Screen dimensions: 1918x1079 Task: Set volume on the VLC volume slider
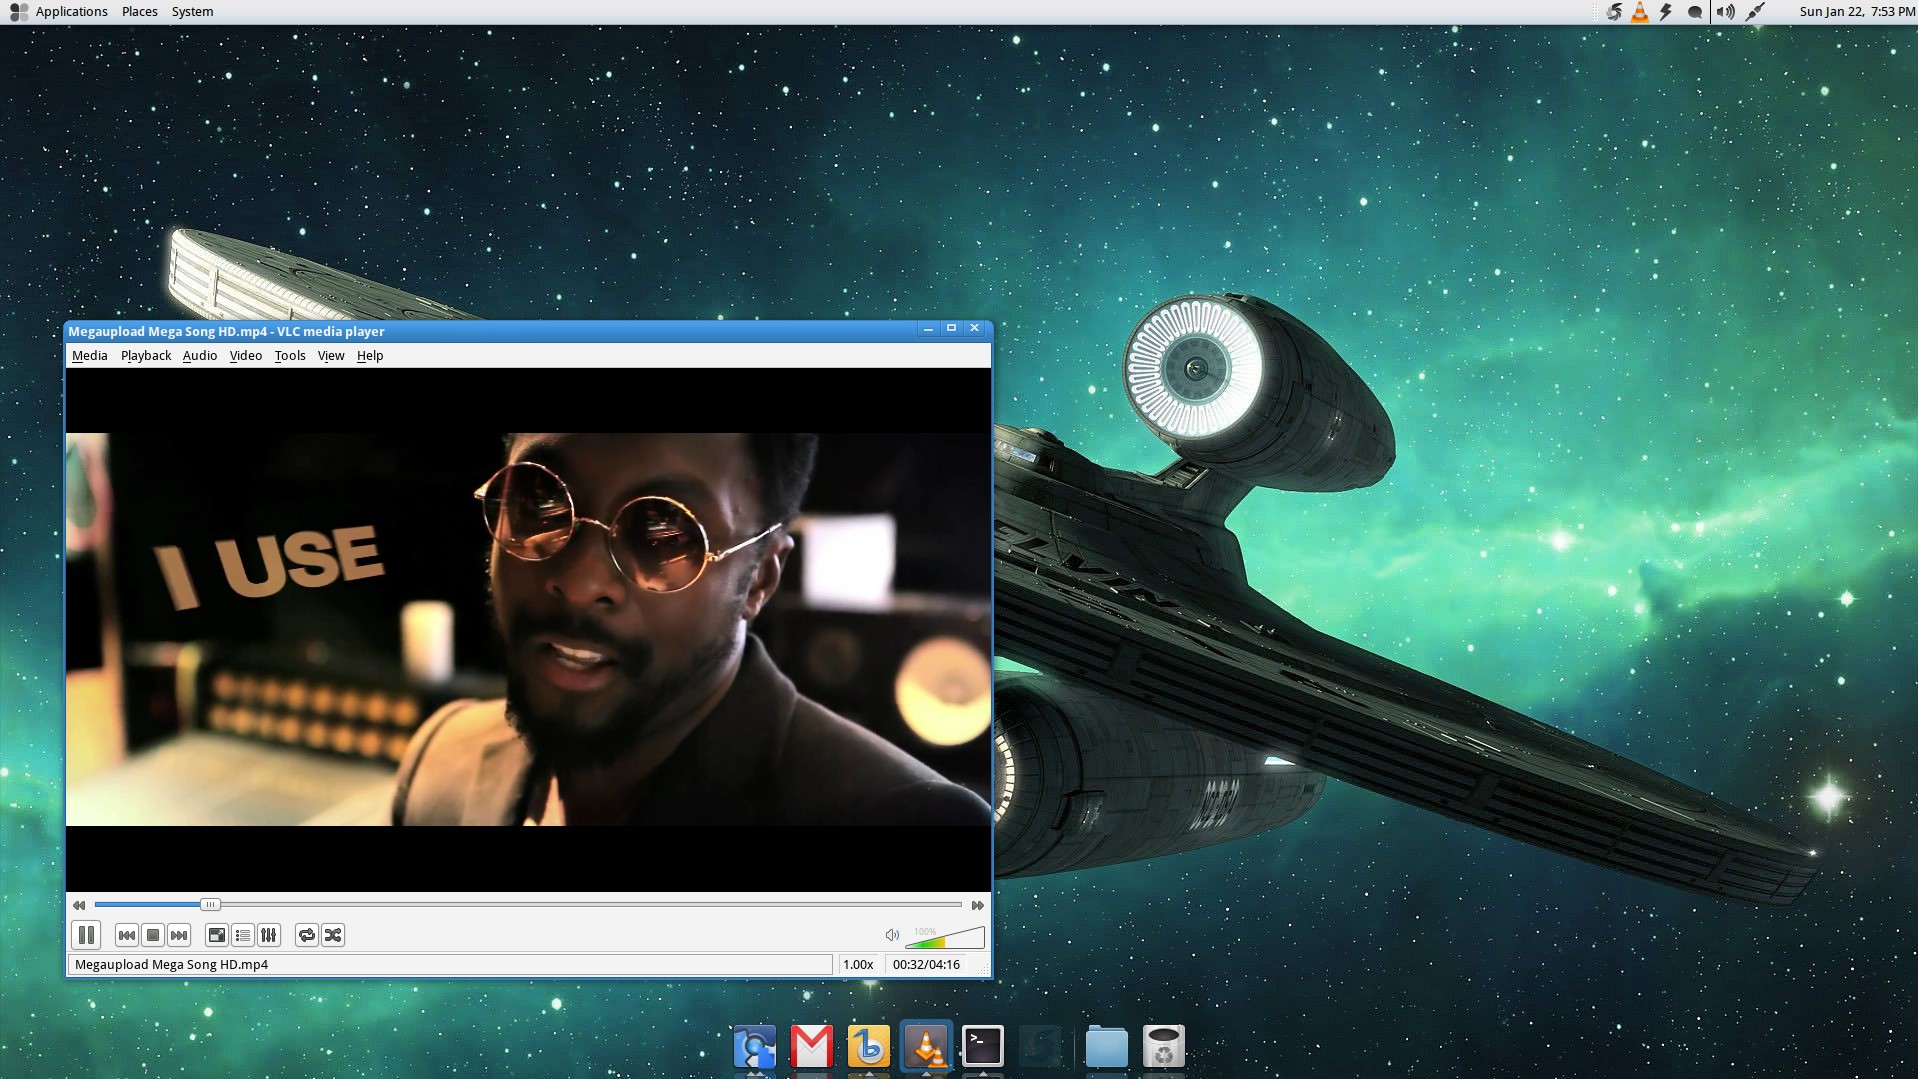click(944, 937)
